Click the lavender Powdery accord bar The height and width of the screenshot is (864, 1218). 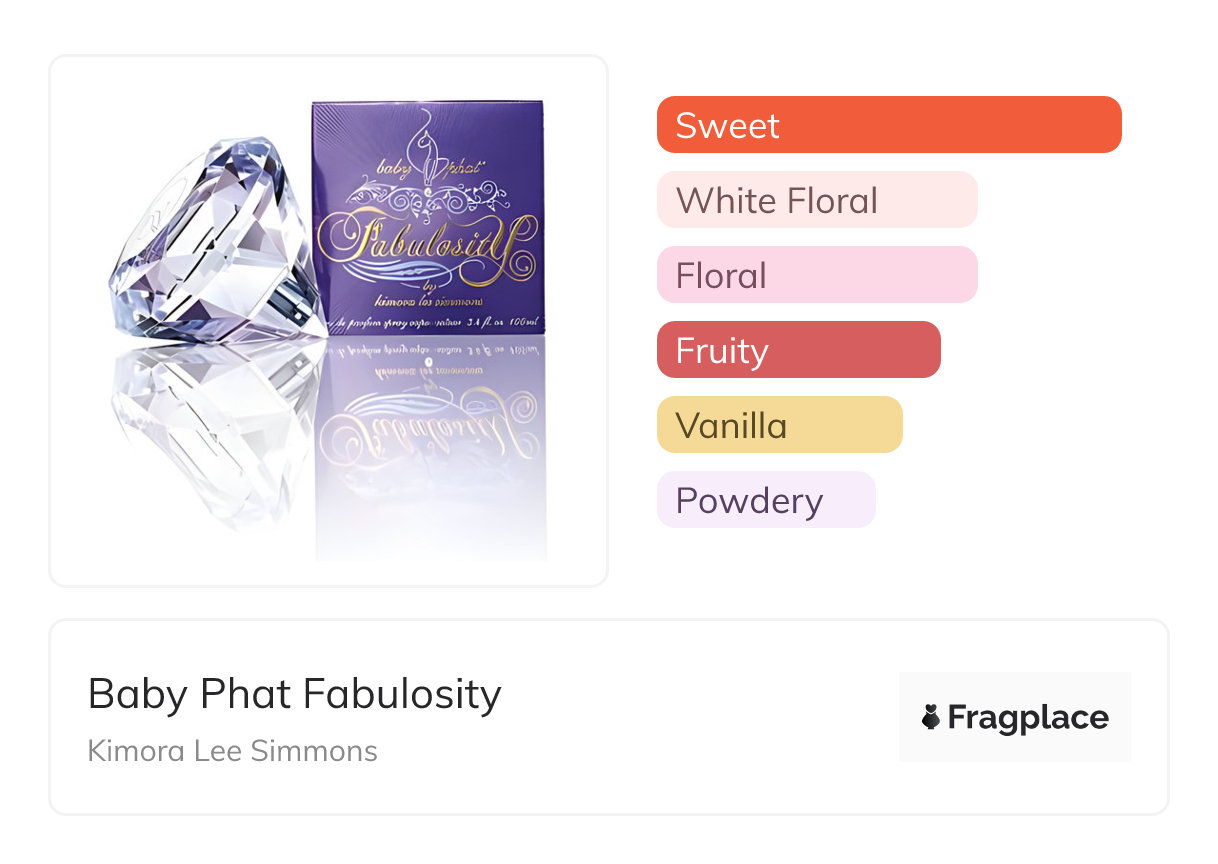pyautogui.click(x=765, y=500)
